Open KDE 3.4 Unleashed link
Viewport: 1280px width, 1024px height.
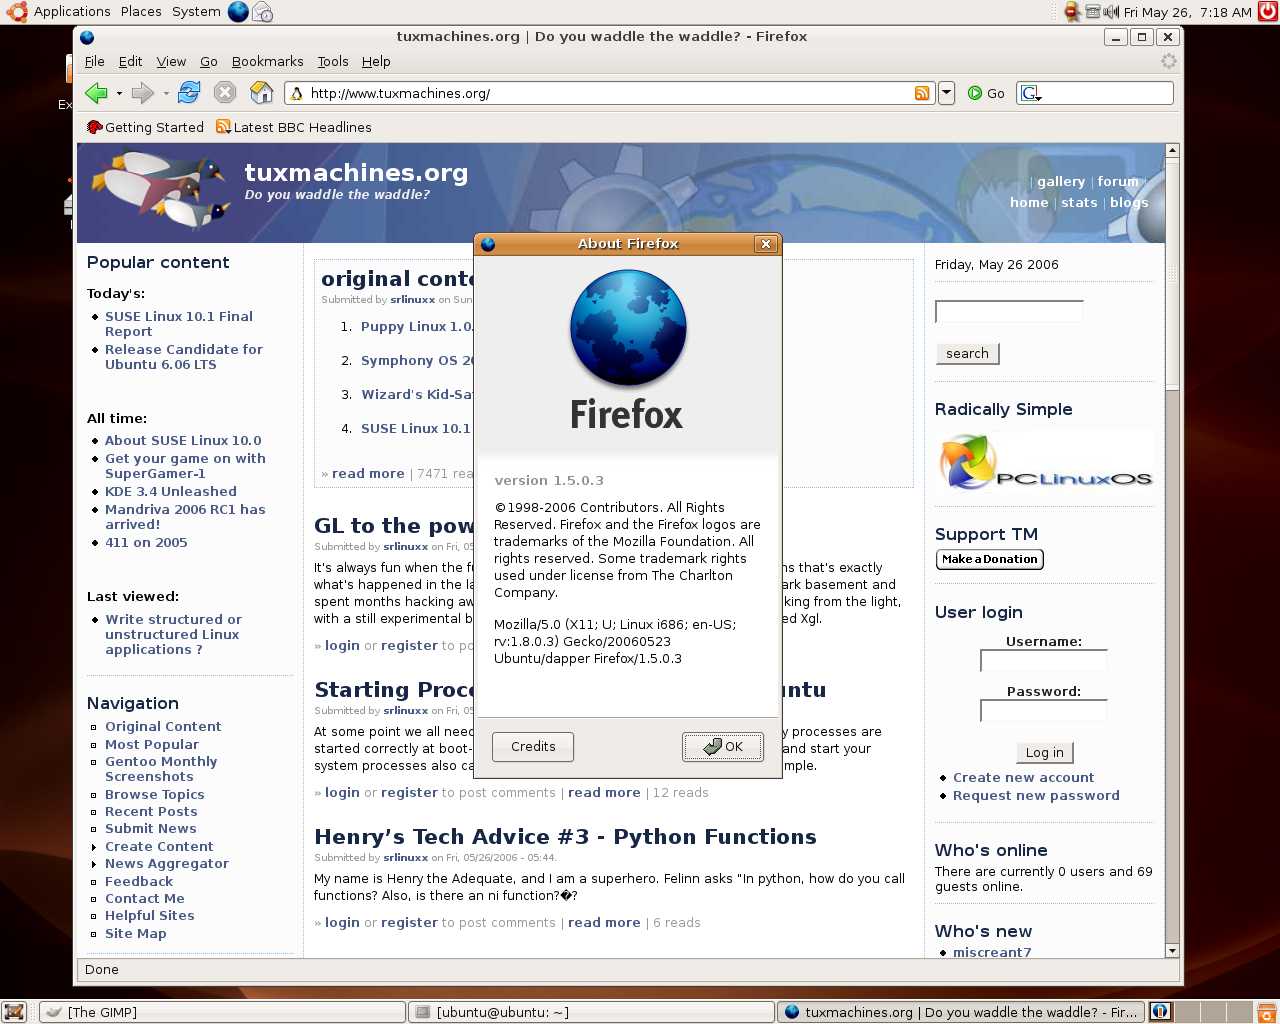coord(171,491)
